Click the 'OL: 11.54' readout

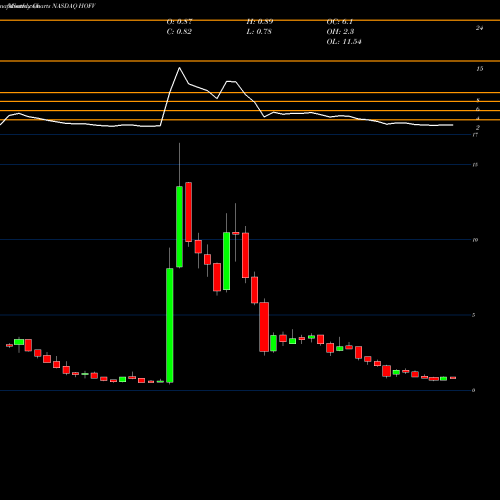[344, 42]
